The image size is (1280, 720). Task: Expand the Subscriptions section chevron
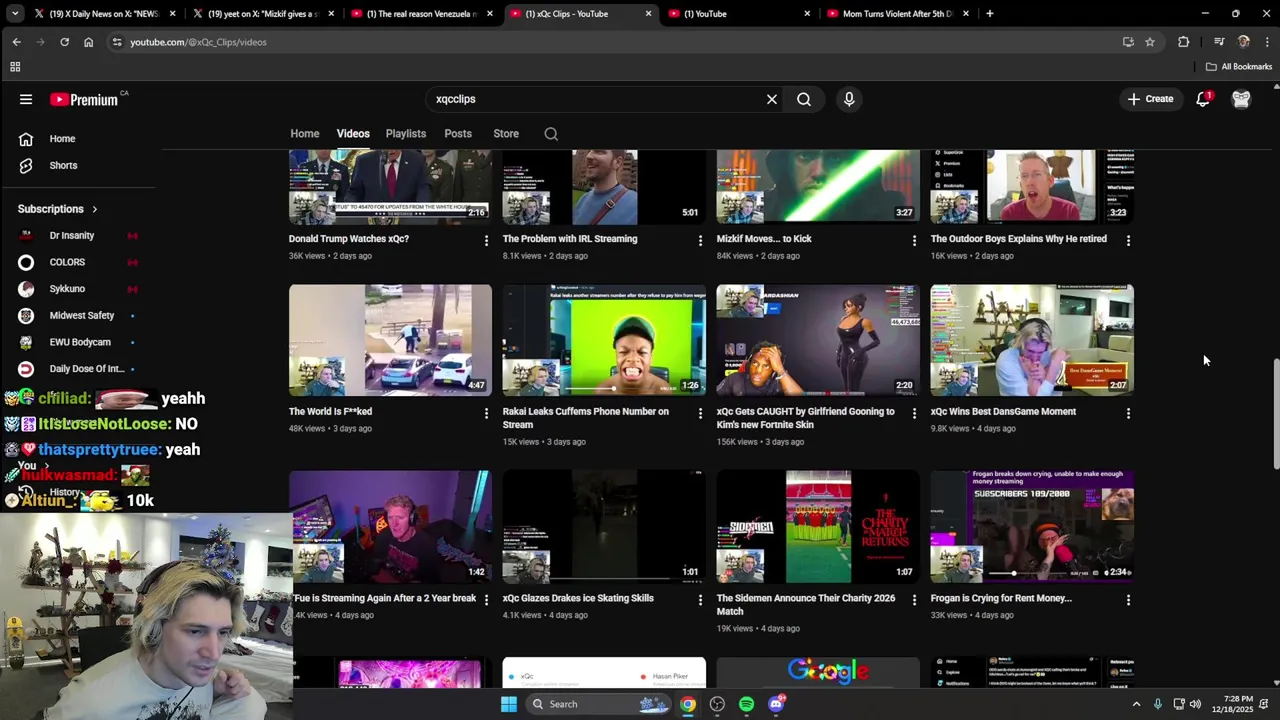pos(95,209)
